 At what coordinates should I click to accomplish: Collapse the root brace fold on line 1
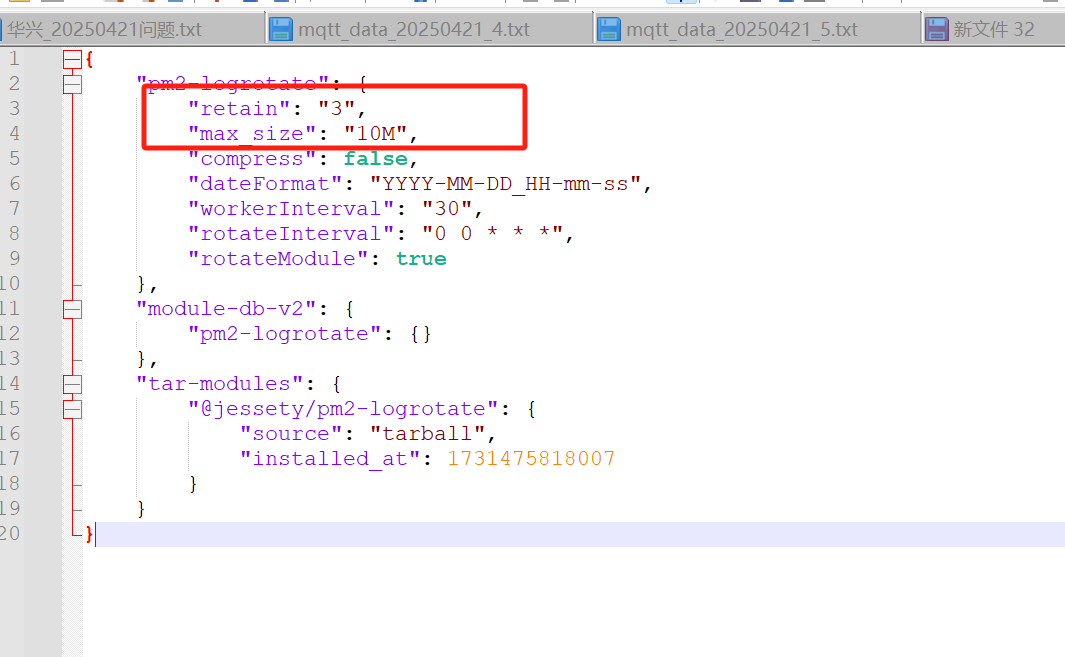72,60
